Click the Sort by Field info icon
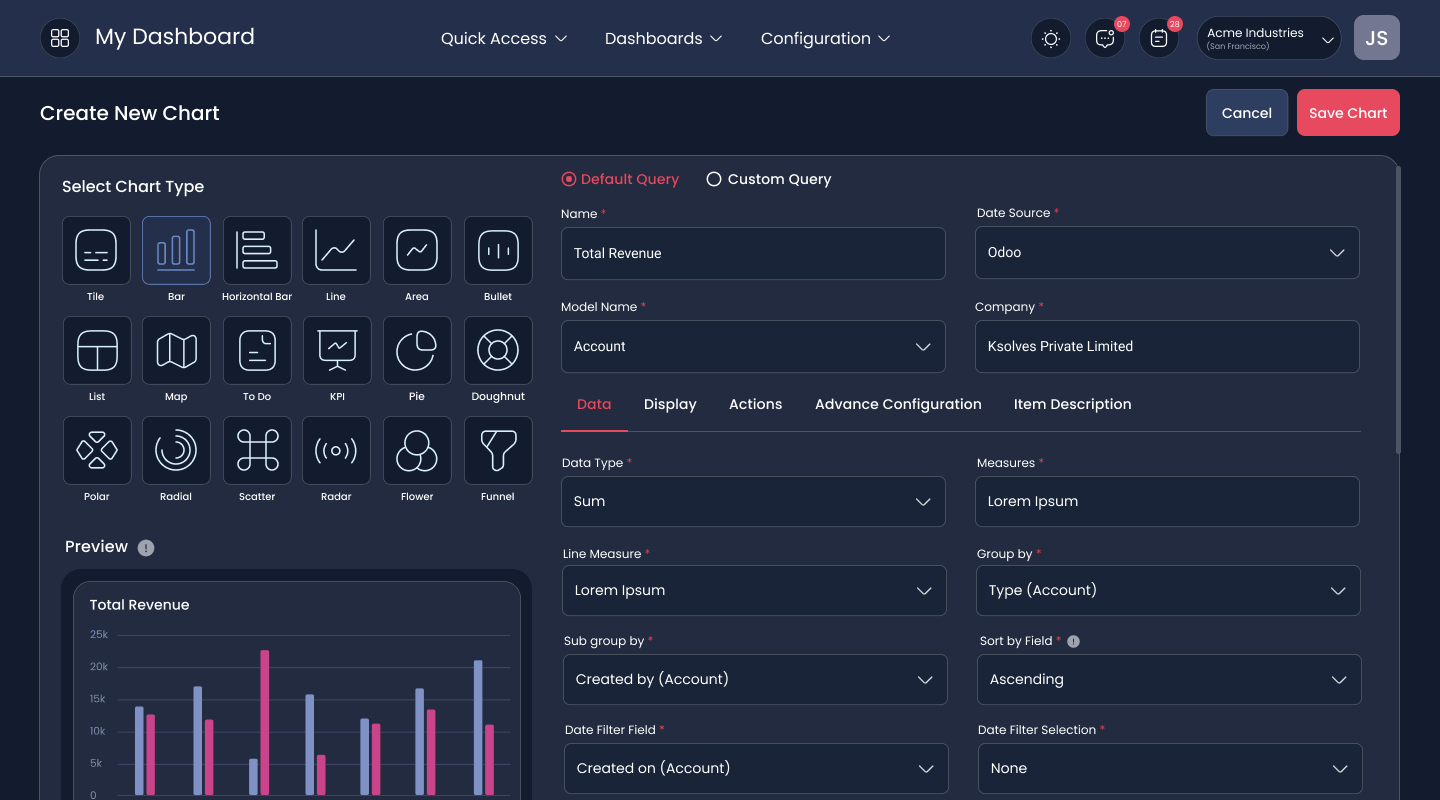1440x800 pixels. tap(1073, 641)
